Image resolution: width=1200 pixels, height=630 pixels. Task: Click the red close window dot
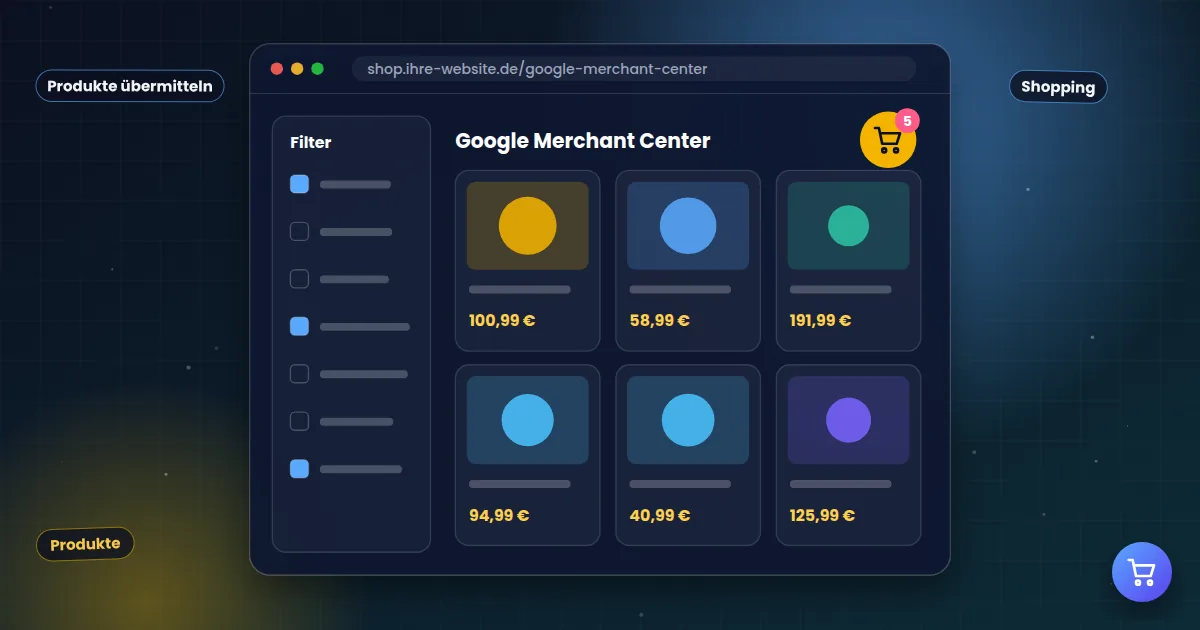point(277,69)
